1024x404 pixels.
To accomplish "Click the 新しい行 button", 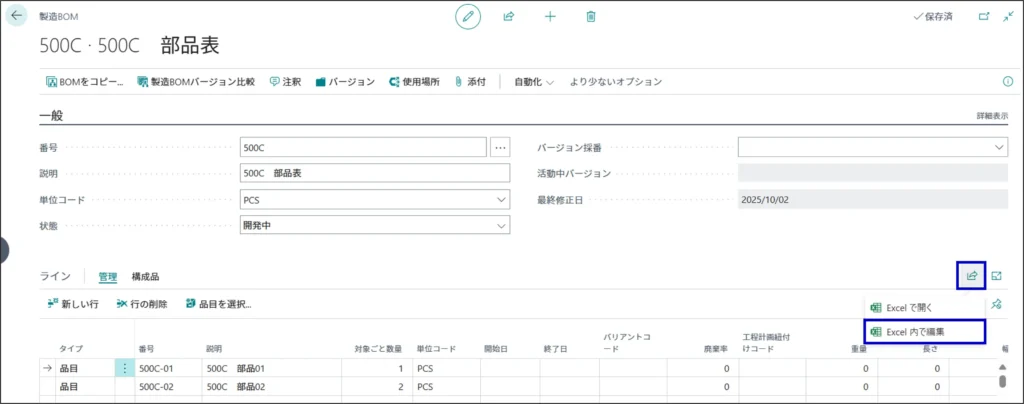I will (x=73, y=304).
